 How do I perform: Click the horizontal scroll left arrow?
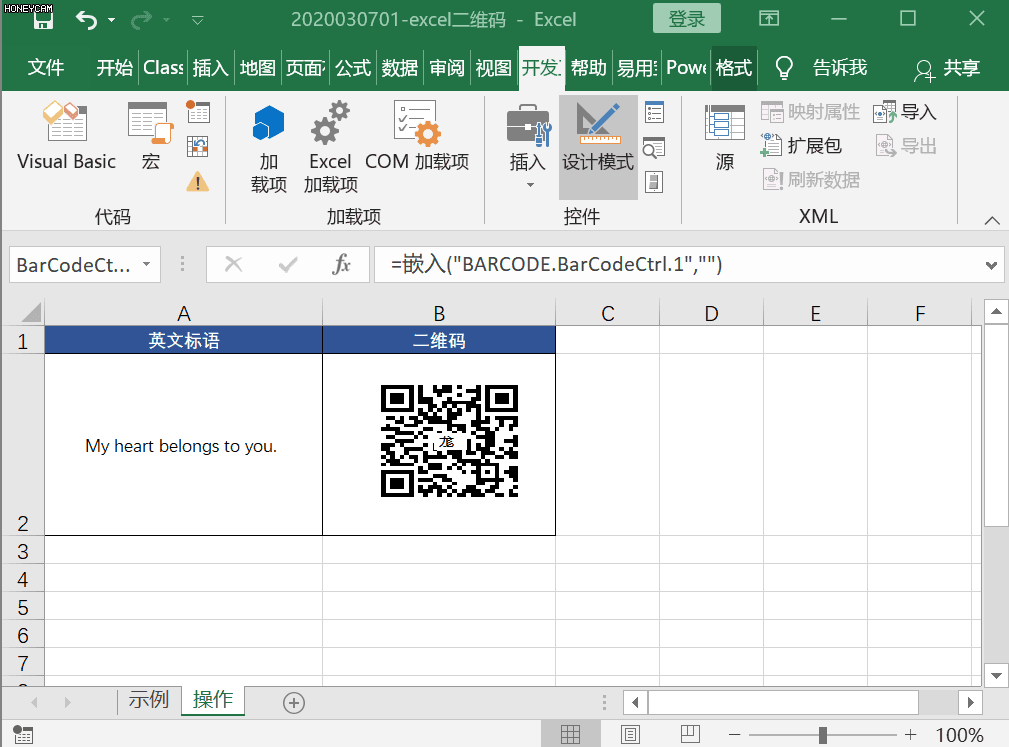click(x=635, y=702)
